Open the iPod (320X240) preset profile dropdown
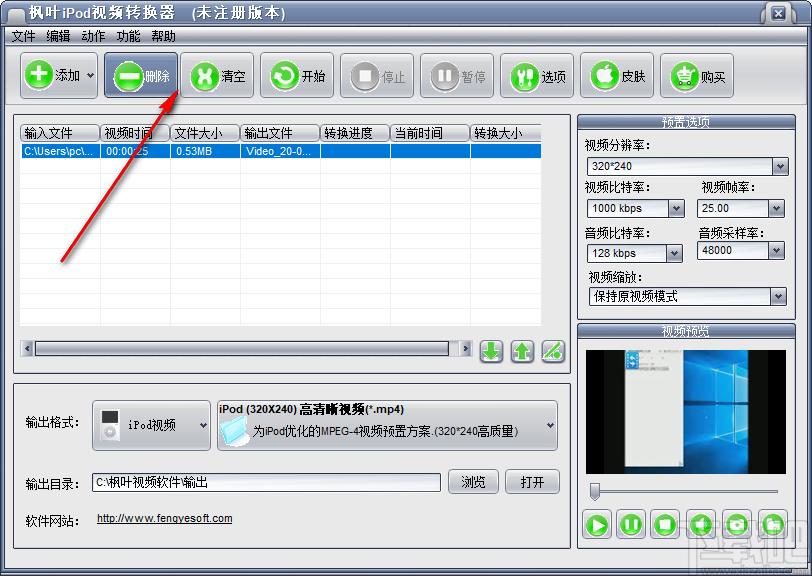812x576 pixels. (387, 425)
